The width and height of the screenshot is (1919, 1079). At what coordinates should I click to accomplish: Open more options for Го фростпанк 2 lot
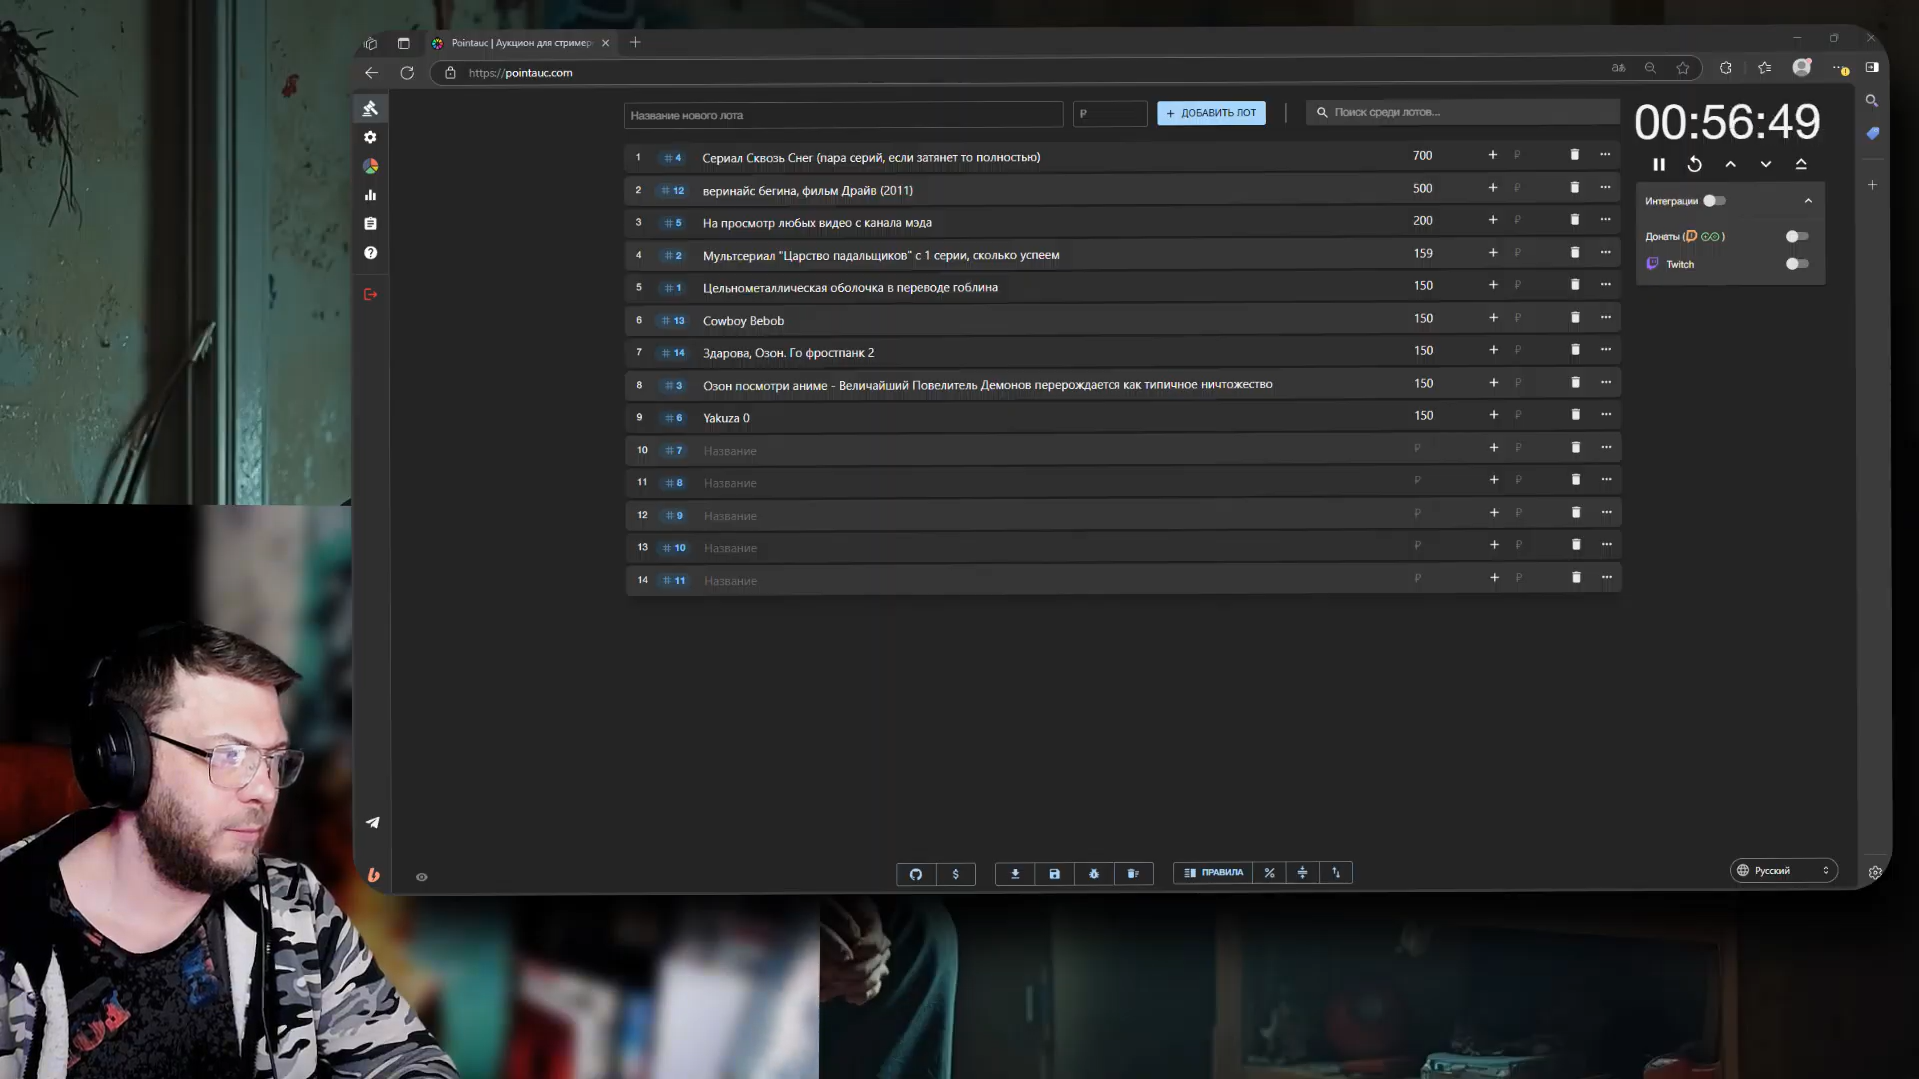click(1605, 350)
